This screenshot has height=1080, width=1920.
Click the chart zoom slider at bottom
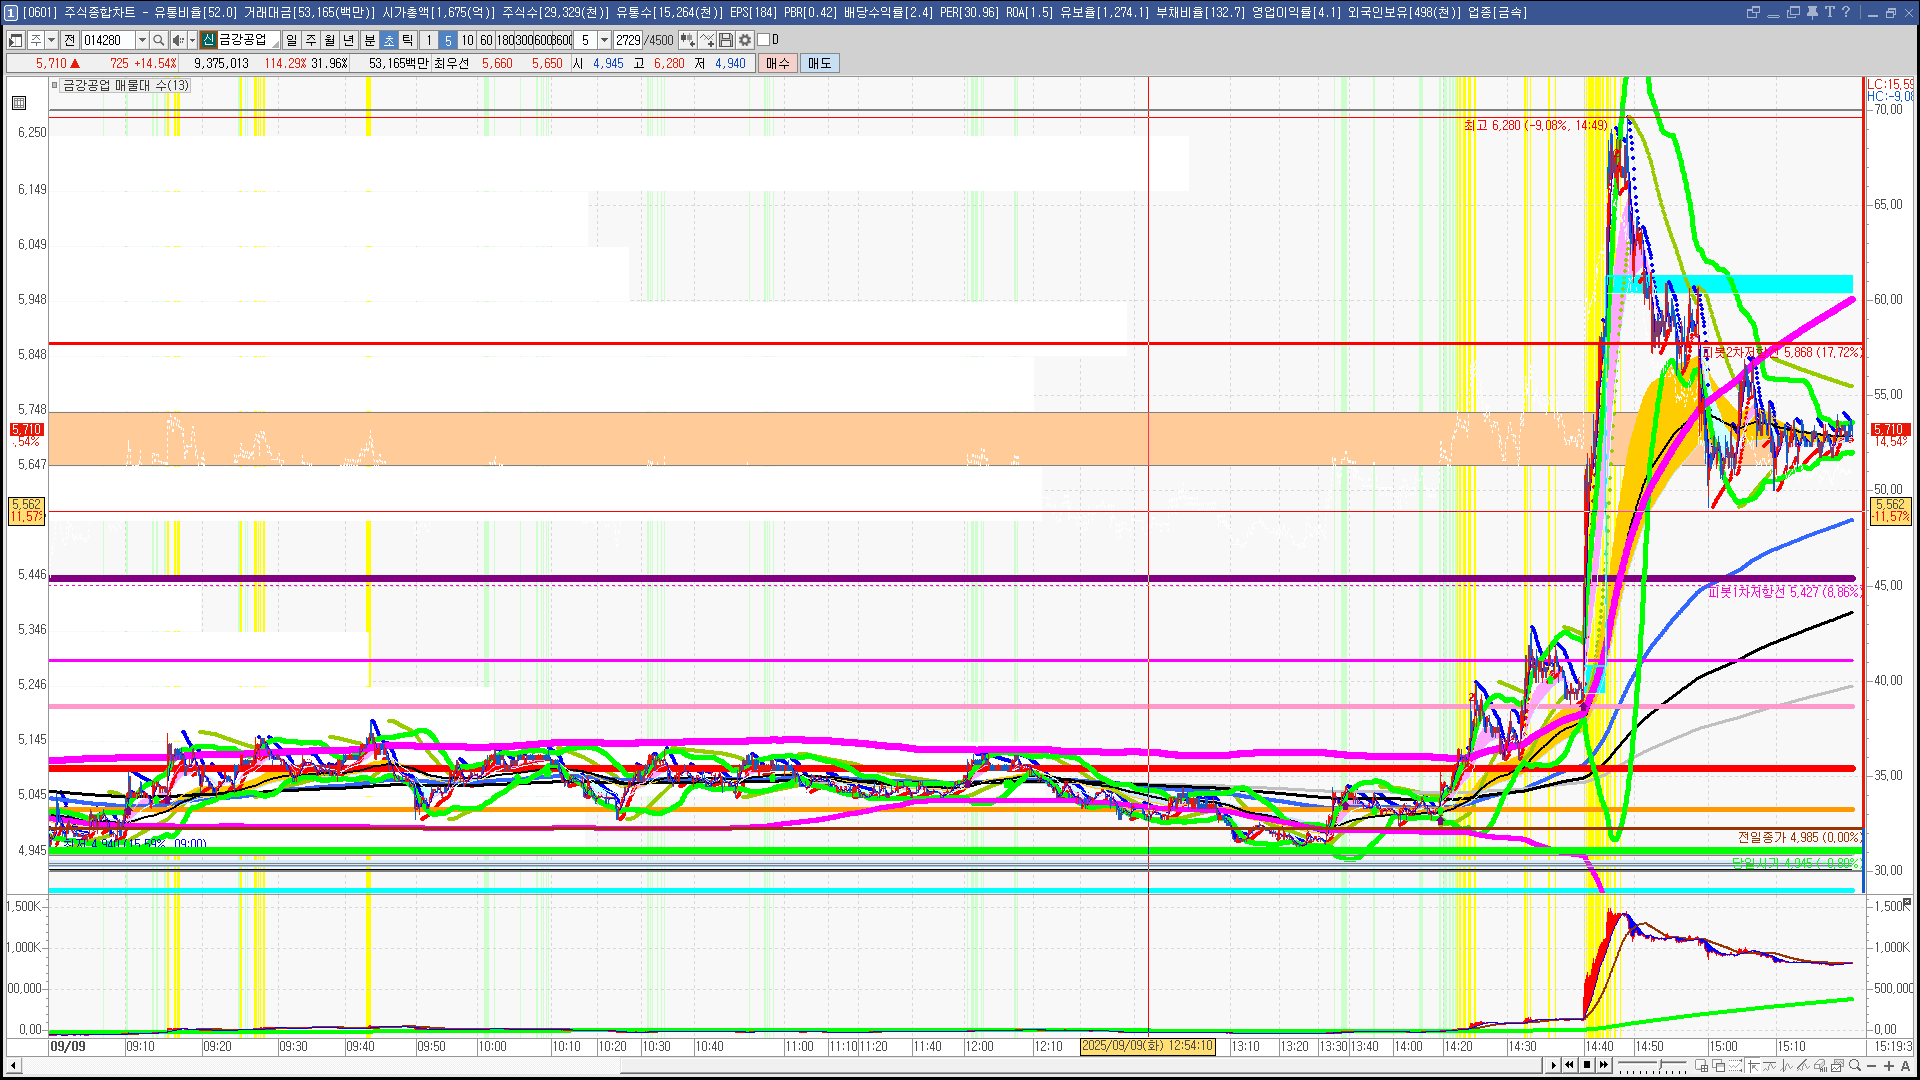(x=1659, y=1066)
